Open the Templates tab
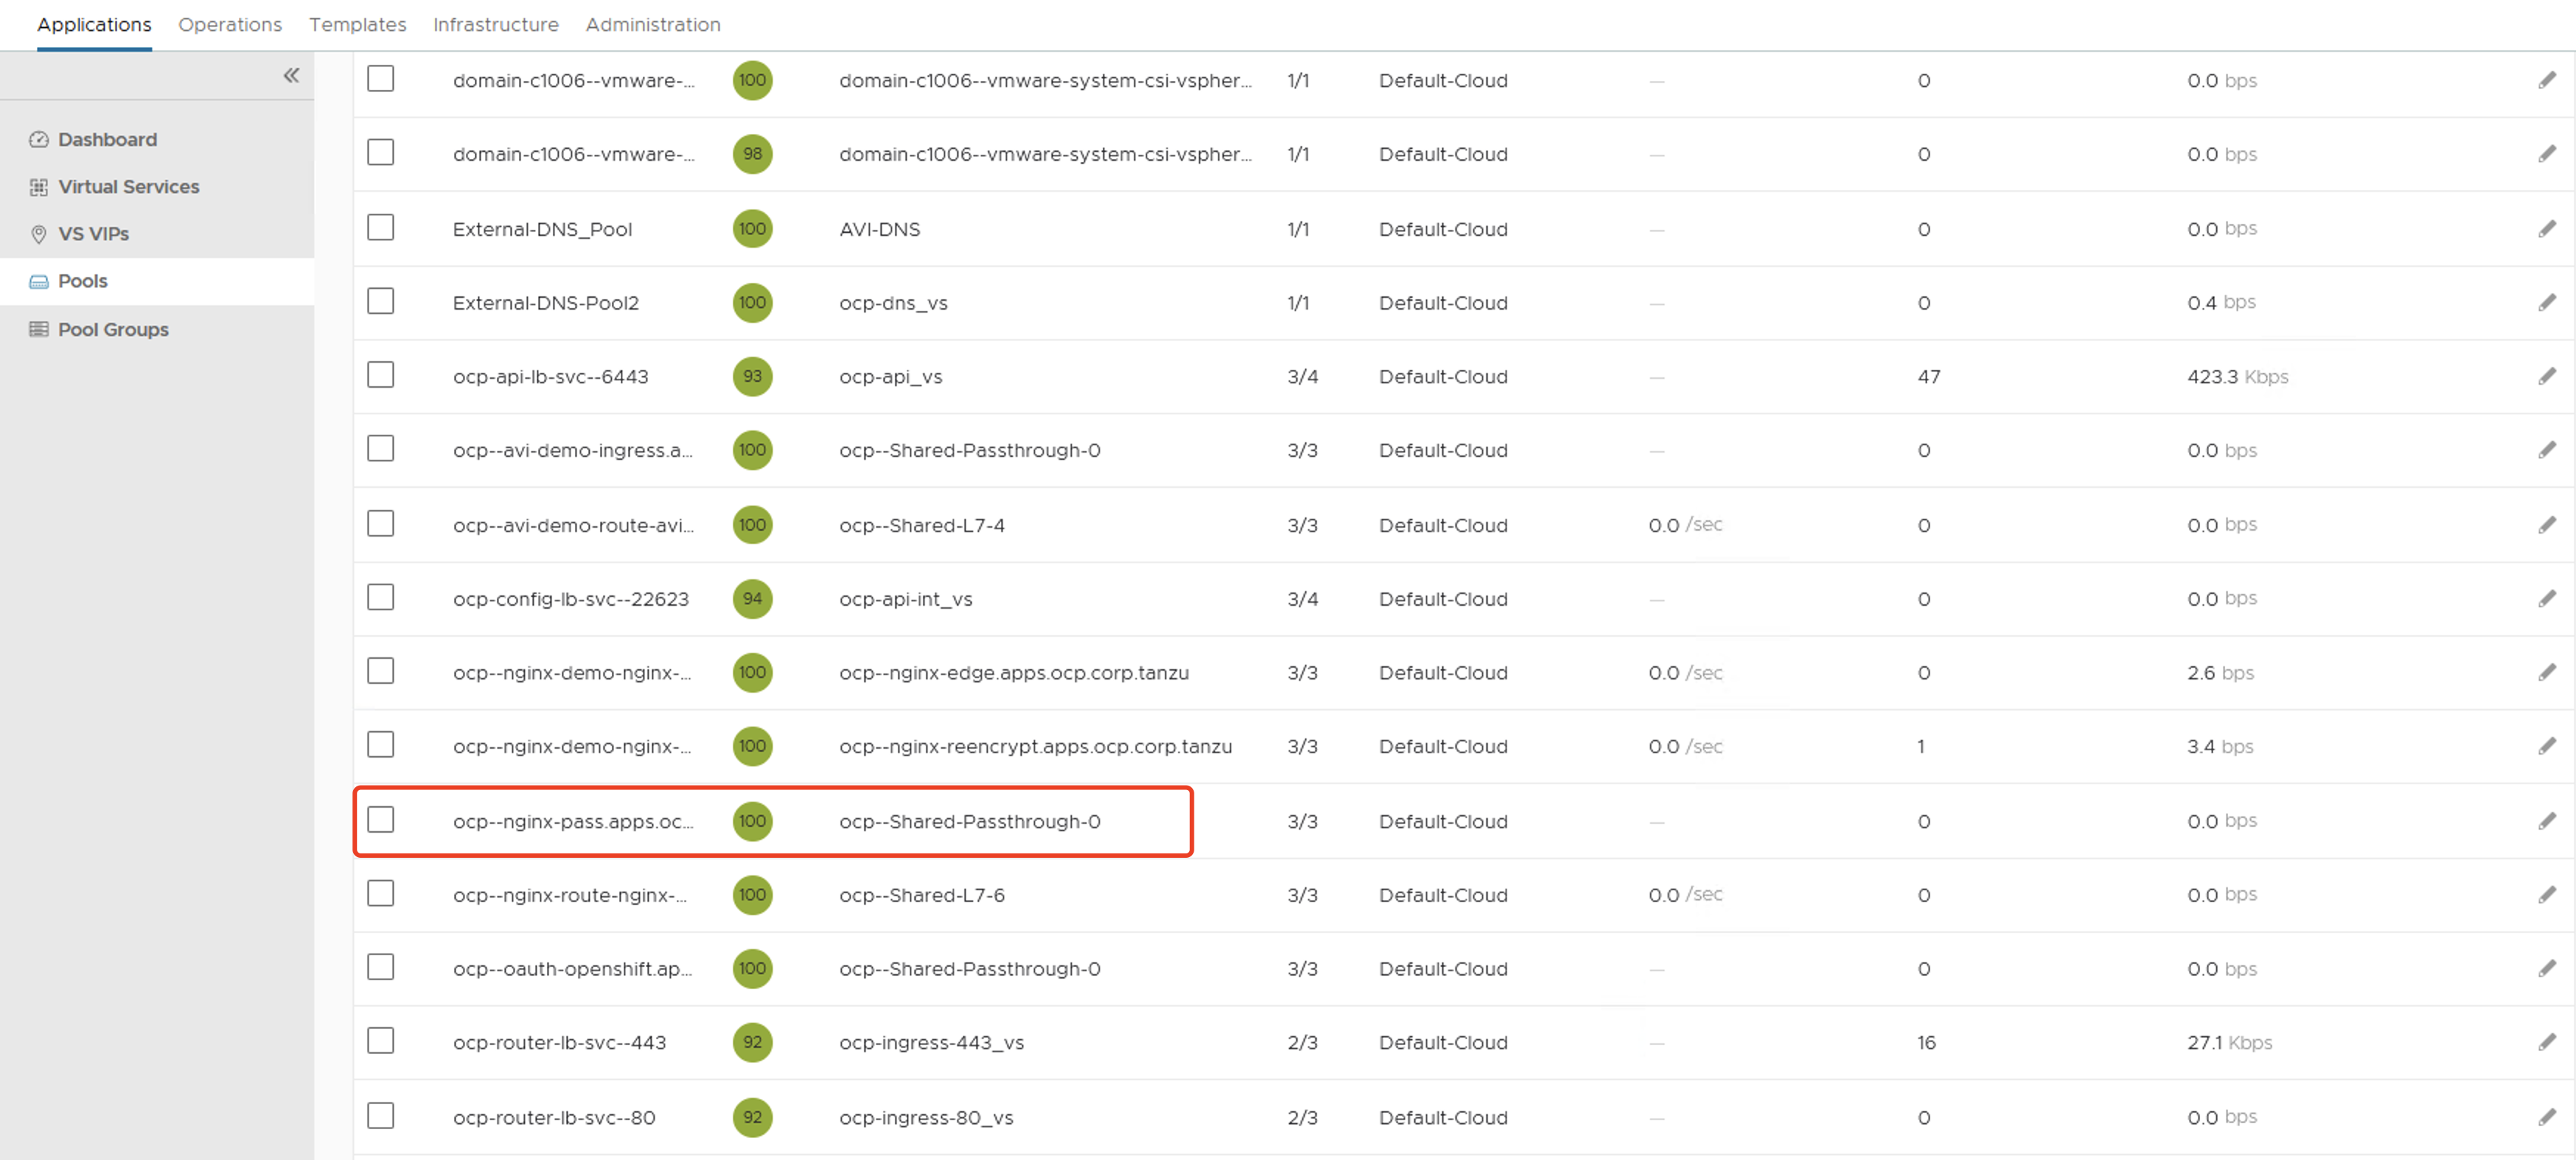The height and width of the screenshot is (1160, 2576). tap(357, 24)
